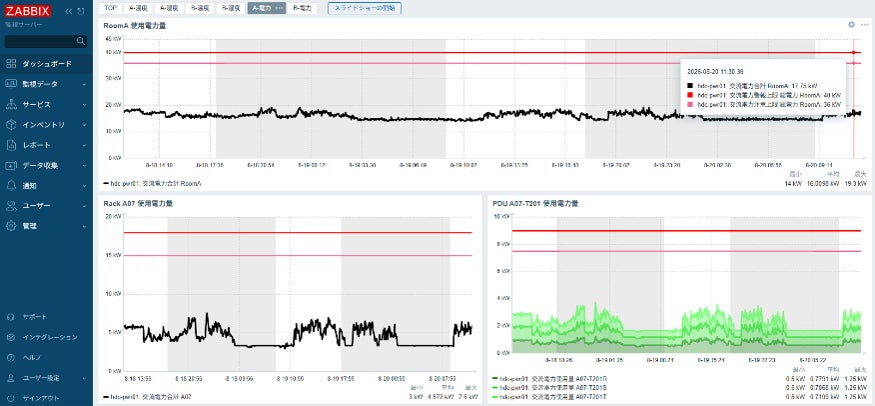Open RoomA widget gear settings icon
Screen dimensions: 875x406
[851, 25]
